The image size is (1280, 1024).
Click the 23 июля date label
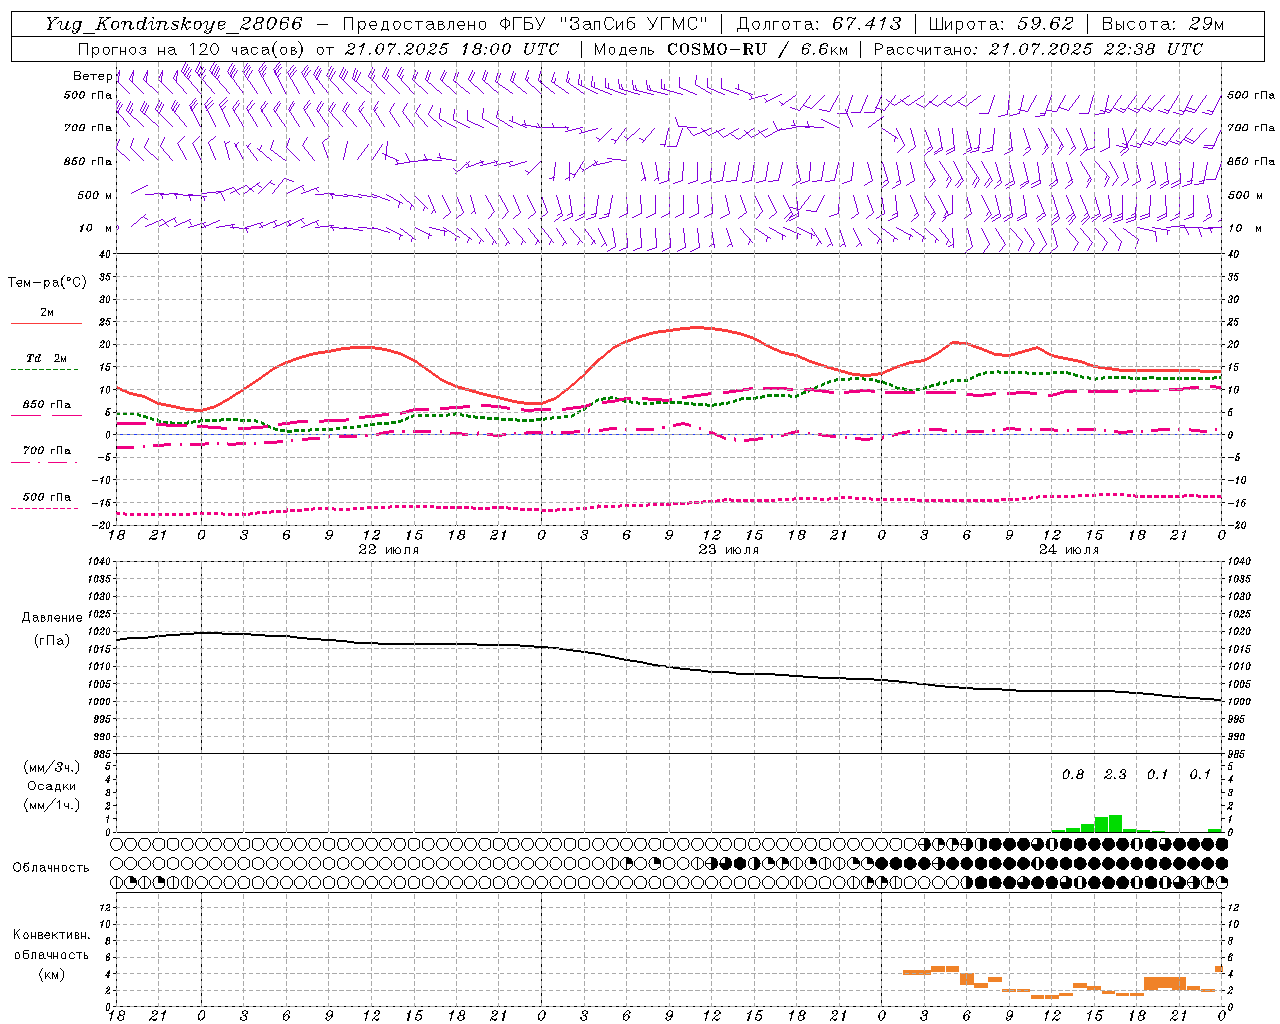728,550
